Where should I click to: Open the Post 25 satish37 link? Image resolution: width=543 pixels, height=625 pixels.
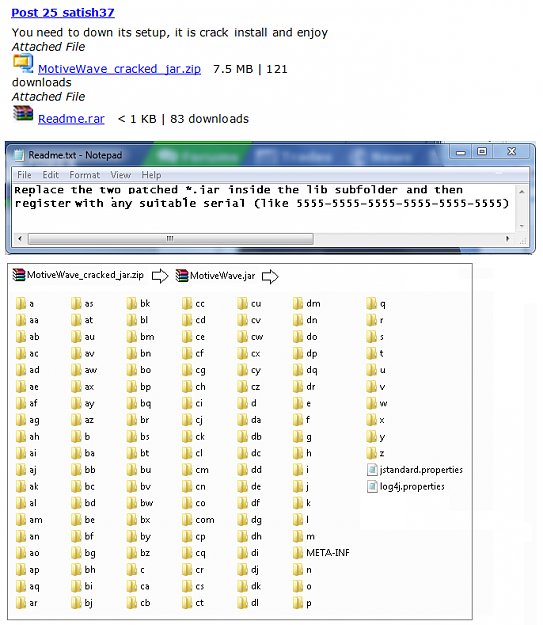(63, 13)
